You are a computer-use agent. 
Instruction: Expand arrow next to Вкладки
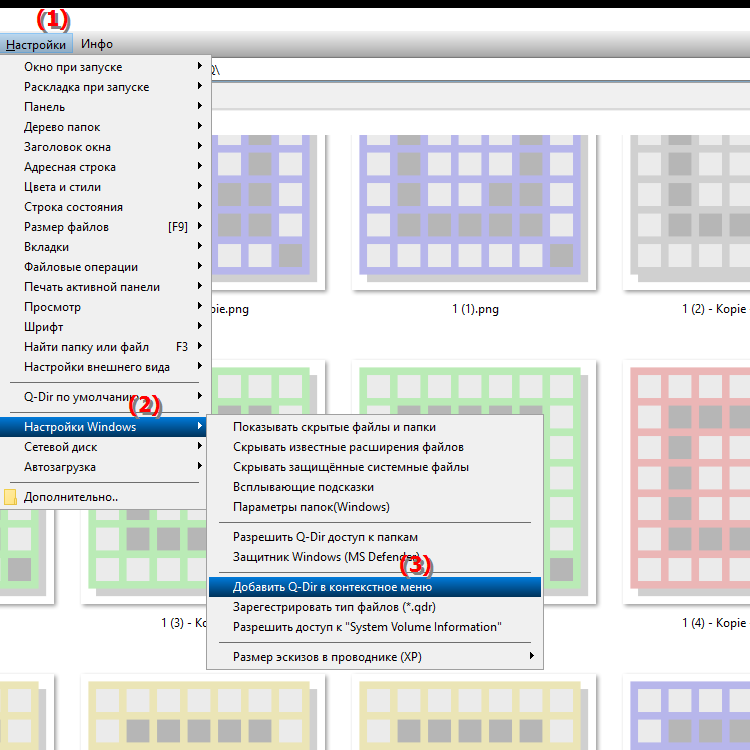pyautogui.click(x=200, y=246)
